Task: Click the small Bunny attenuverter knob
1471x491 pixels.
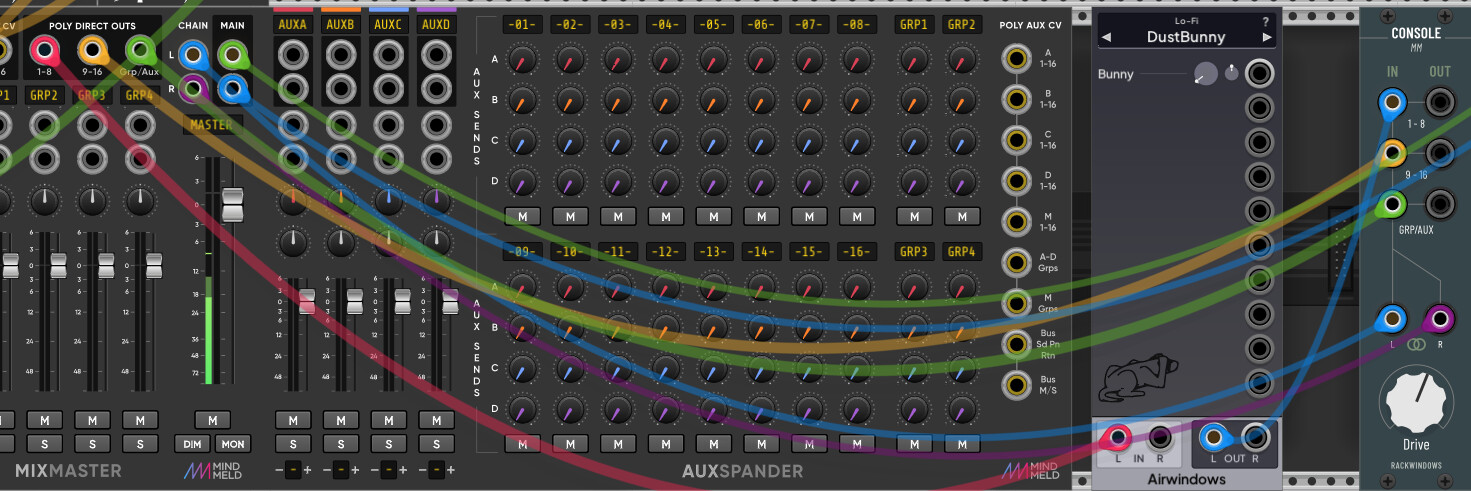Action: click(x=1232, y=73)
